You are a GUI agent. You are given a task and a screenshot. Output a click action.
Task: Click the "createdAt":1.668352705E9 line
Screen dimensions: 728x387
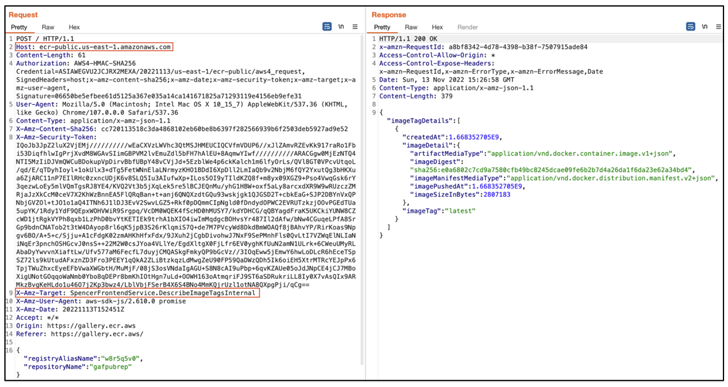[452, 137]
